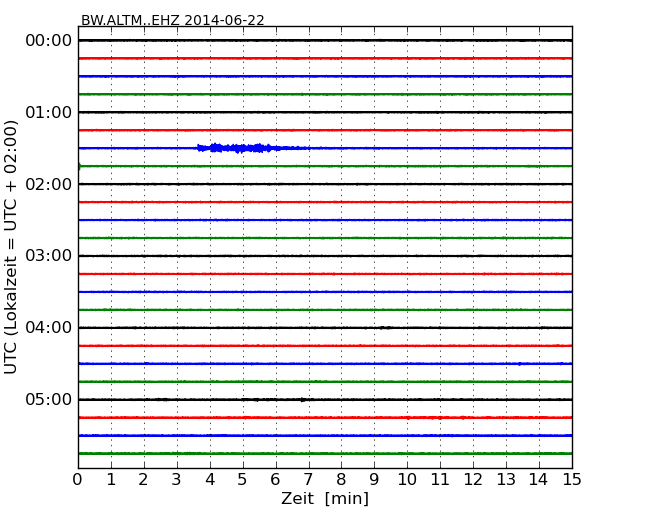Click x-axis tick label 0
This screenshot has height=520, width=650.
click(78, 480)
